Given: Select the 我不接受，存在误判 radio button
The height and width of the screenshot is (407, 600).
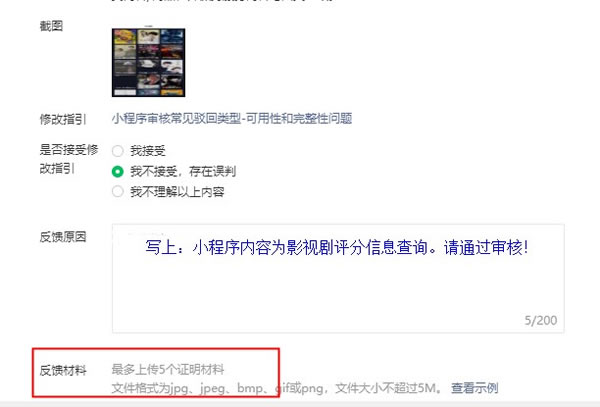Looking at the screenshot, I should point(117,171).
